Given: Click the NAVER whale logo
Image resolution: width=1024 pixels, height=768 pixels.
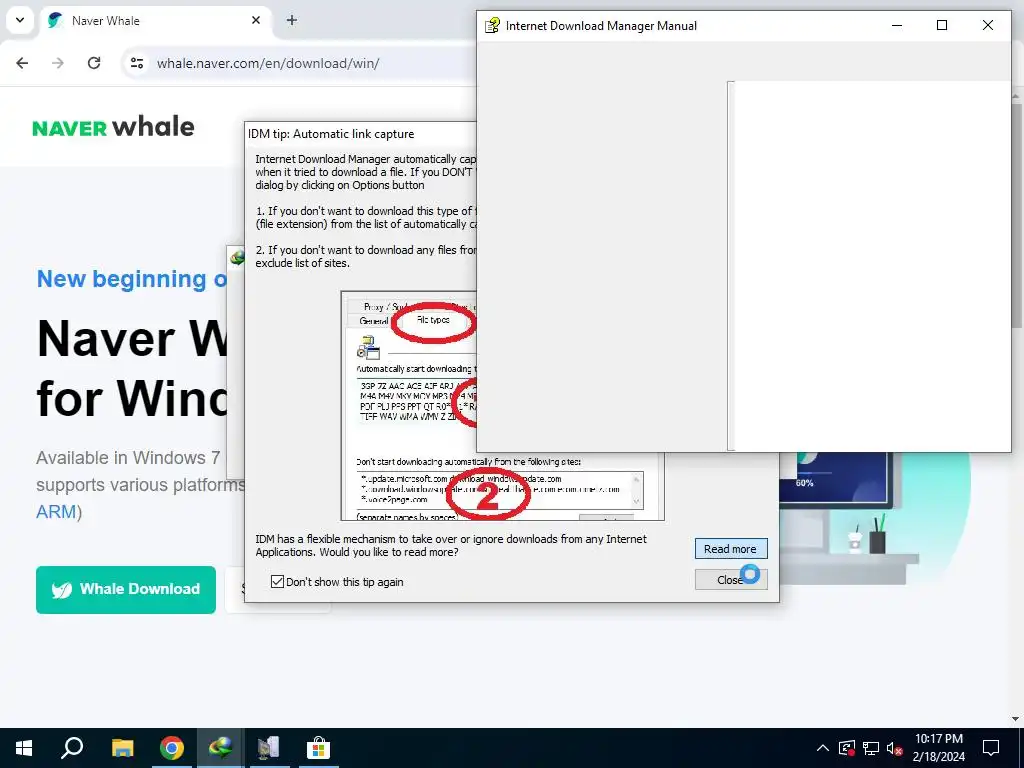Looking at the screenshot, I should [x=113, y=127].
